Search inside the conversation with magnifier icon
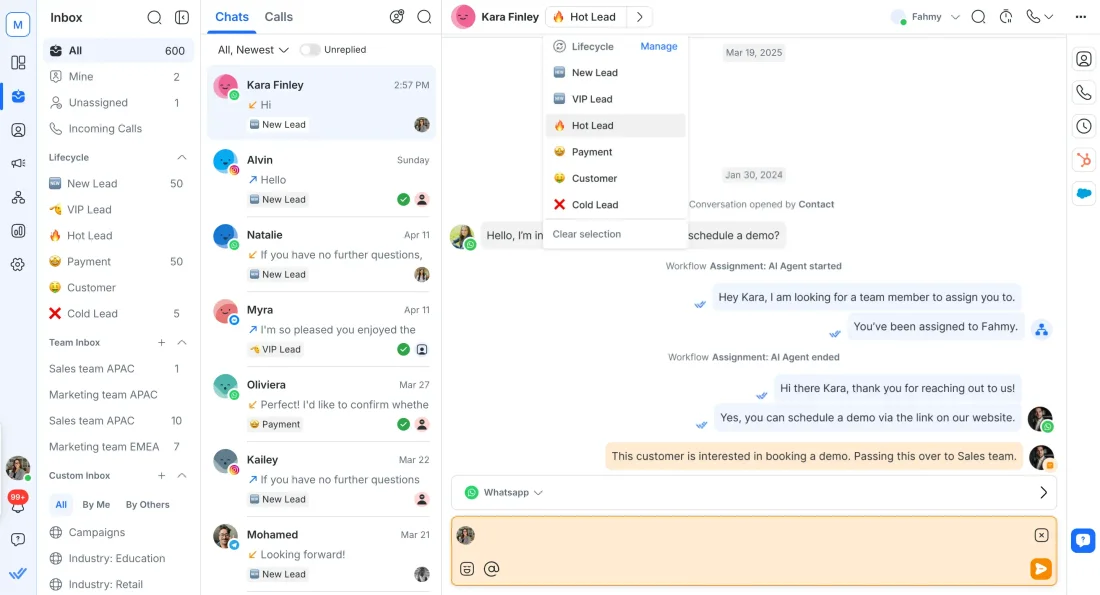 click(978, 17)
